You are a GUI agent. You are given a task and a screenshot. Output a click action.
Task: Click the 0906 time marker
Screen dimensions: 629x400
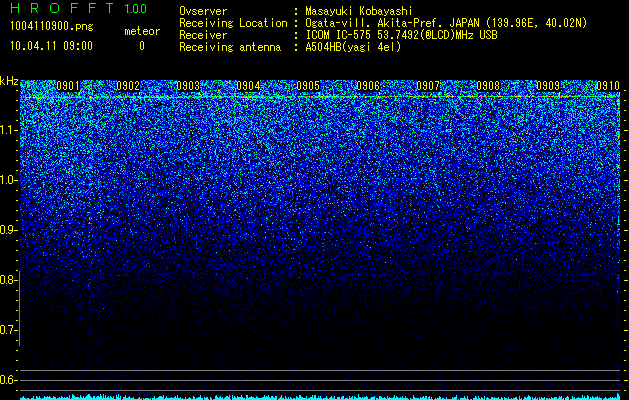click(x=368, y=86)
